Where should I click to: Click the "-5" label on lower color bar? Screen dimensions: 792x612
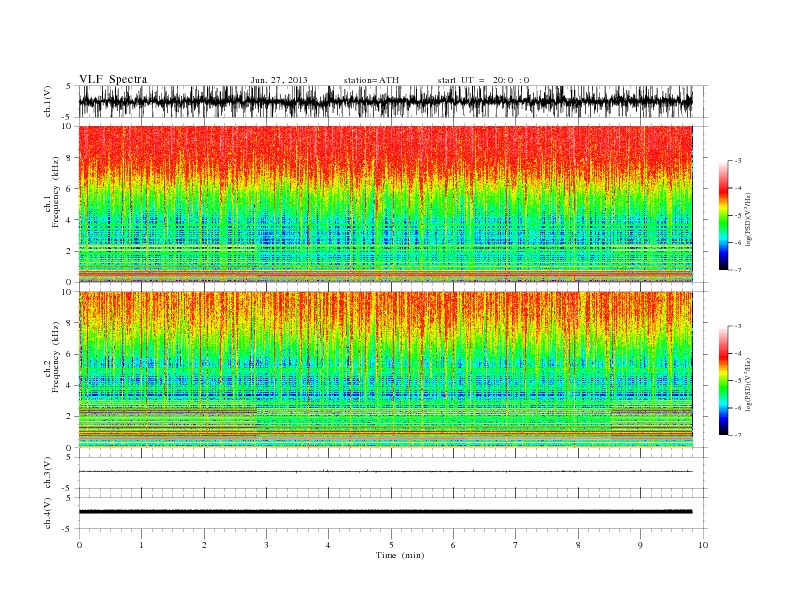738,380
